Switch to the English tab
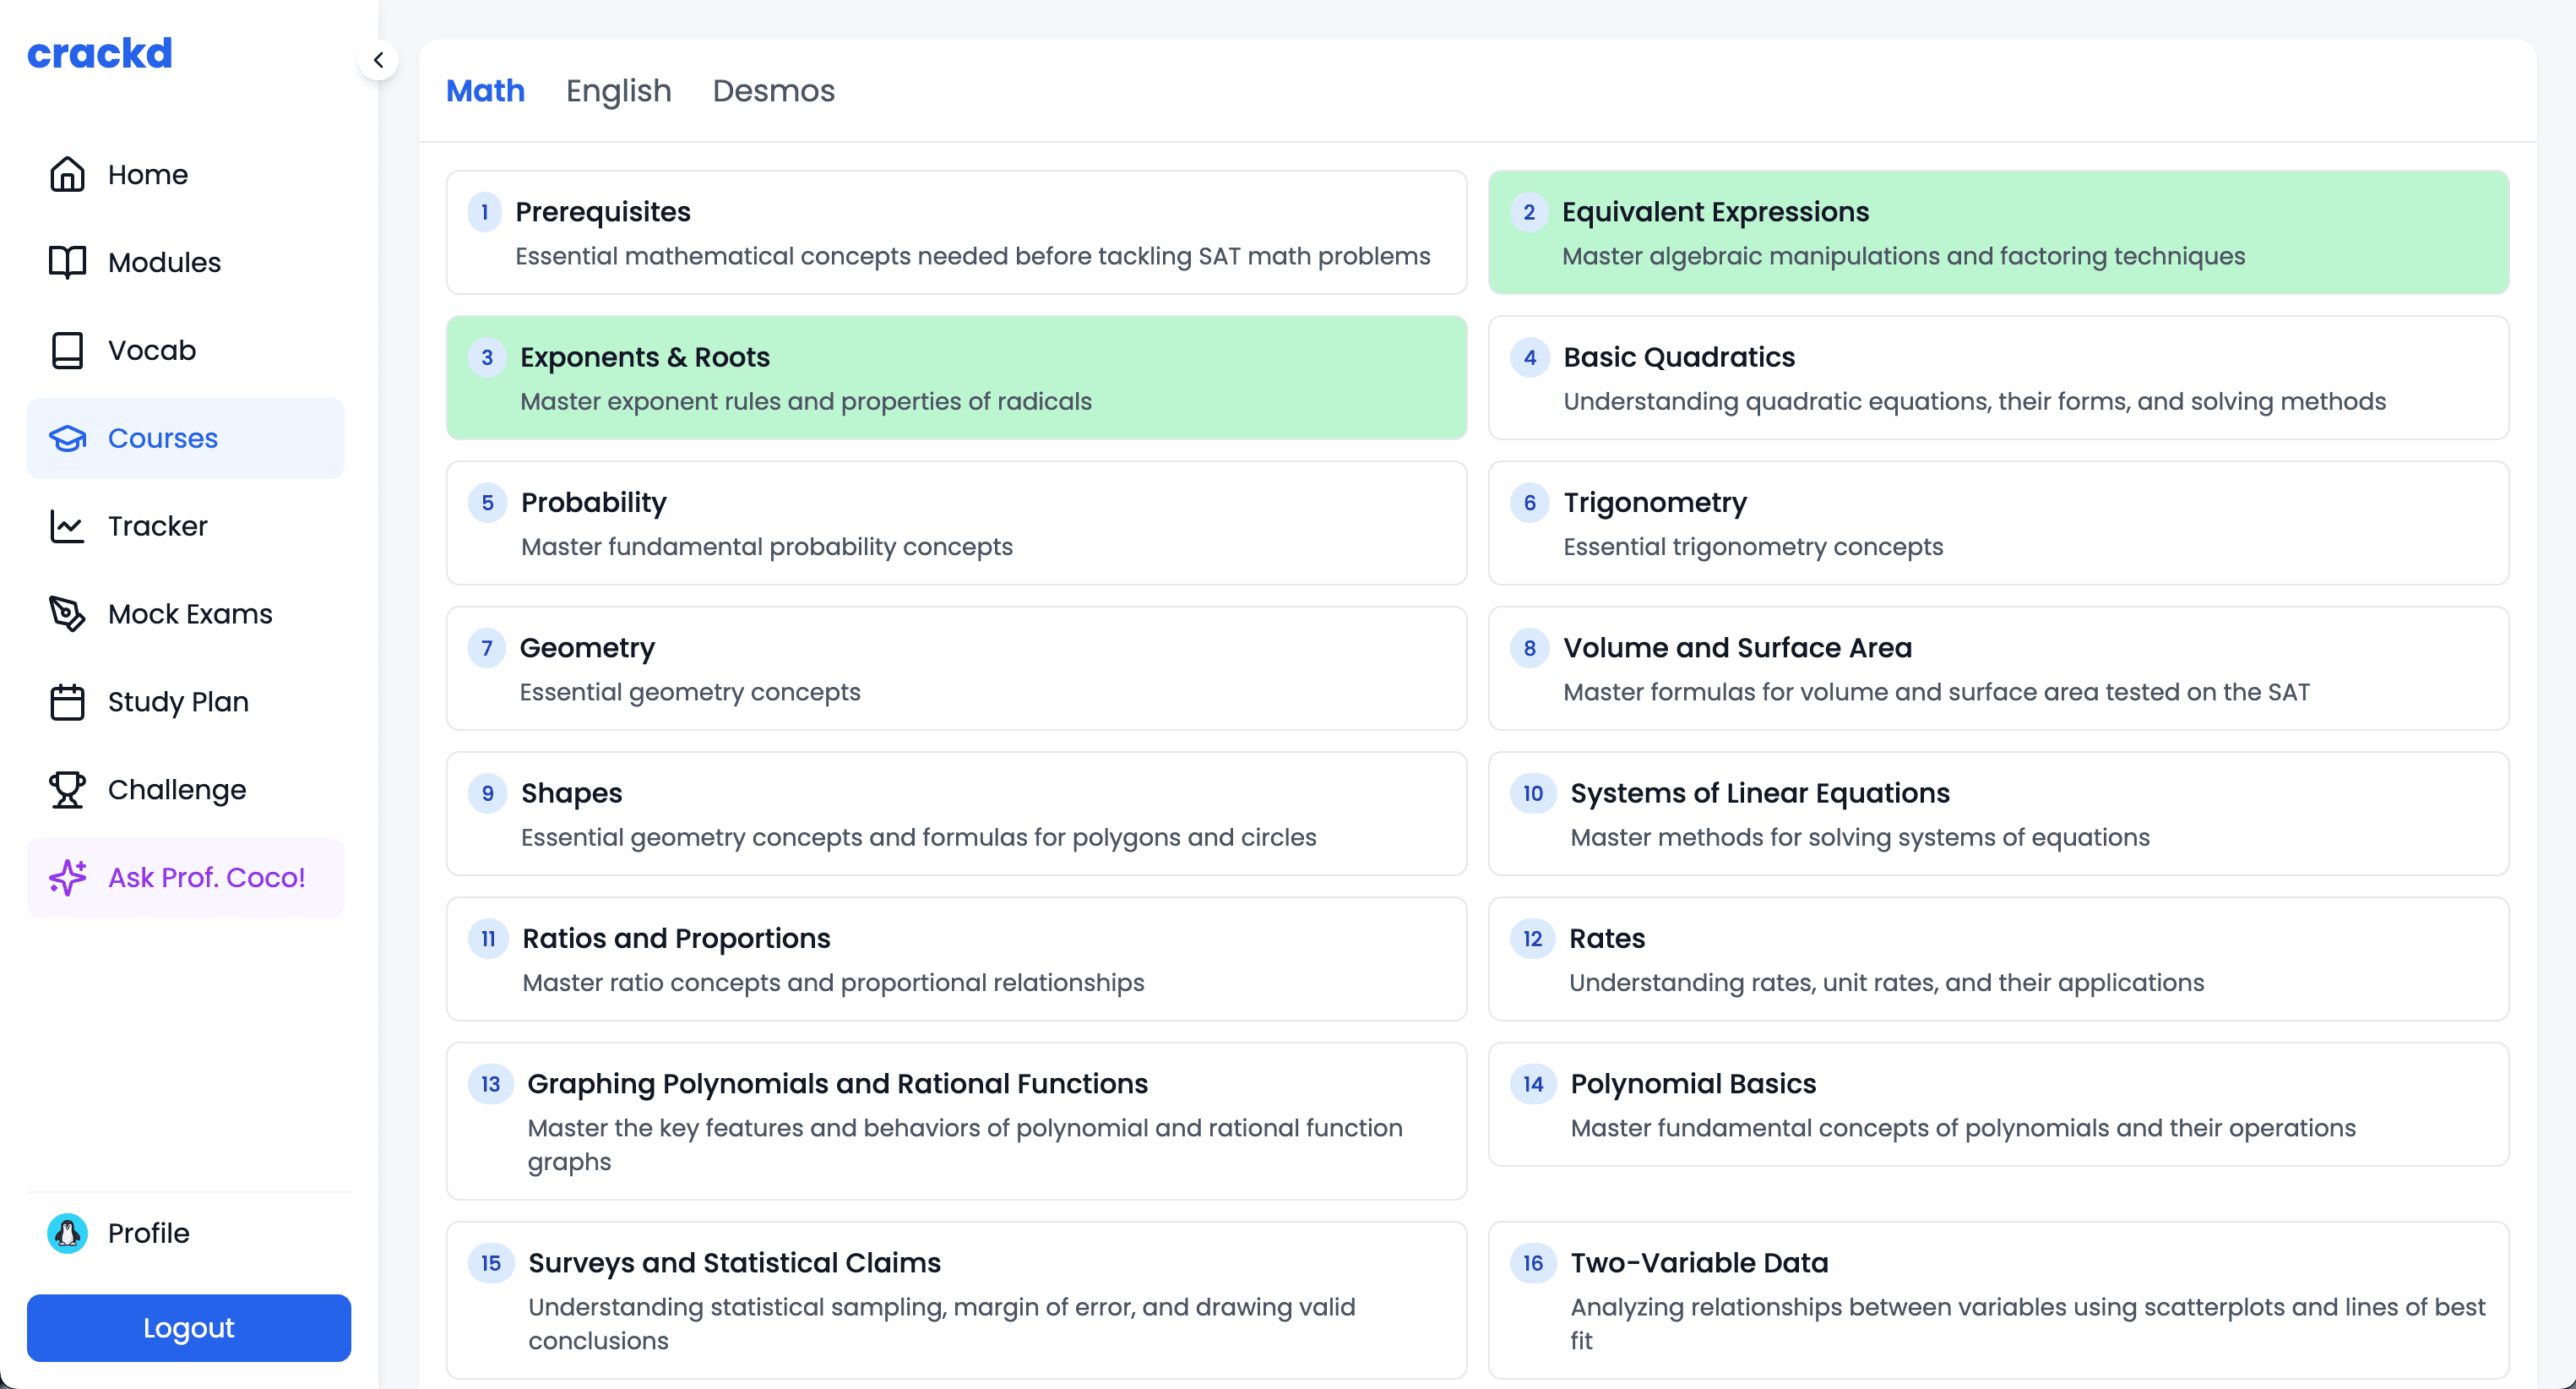The image size is (2576, 1389). click(618, 91)
